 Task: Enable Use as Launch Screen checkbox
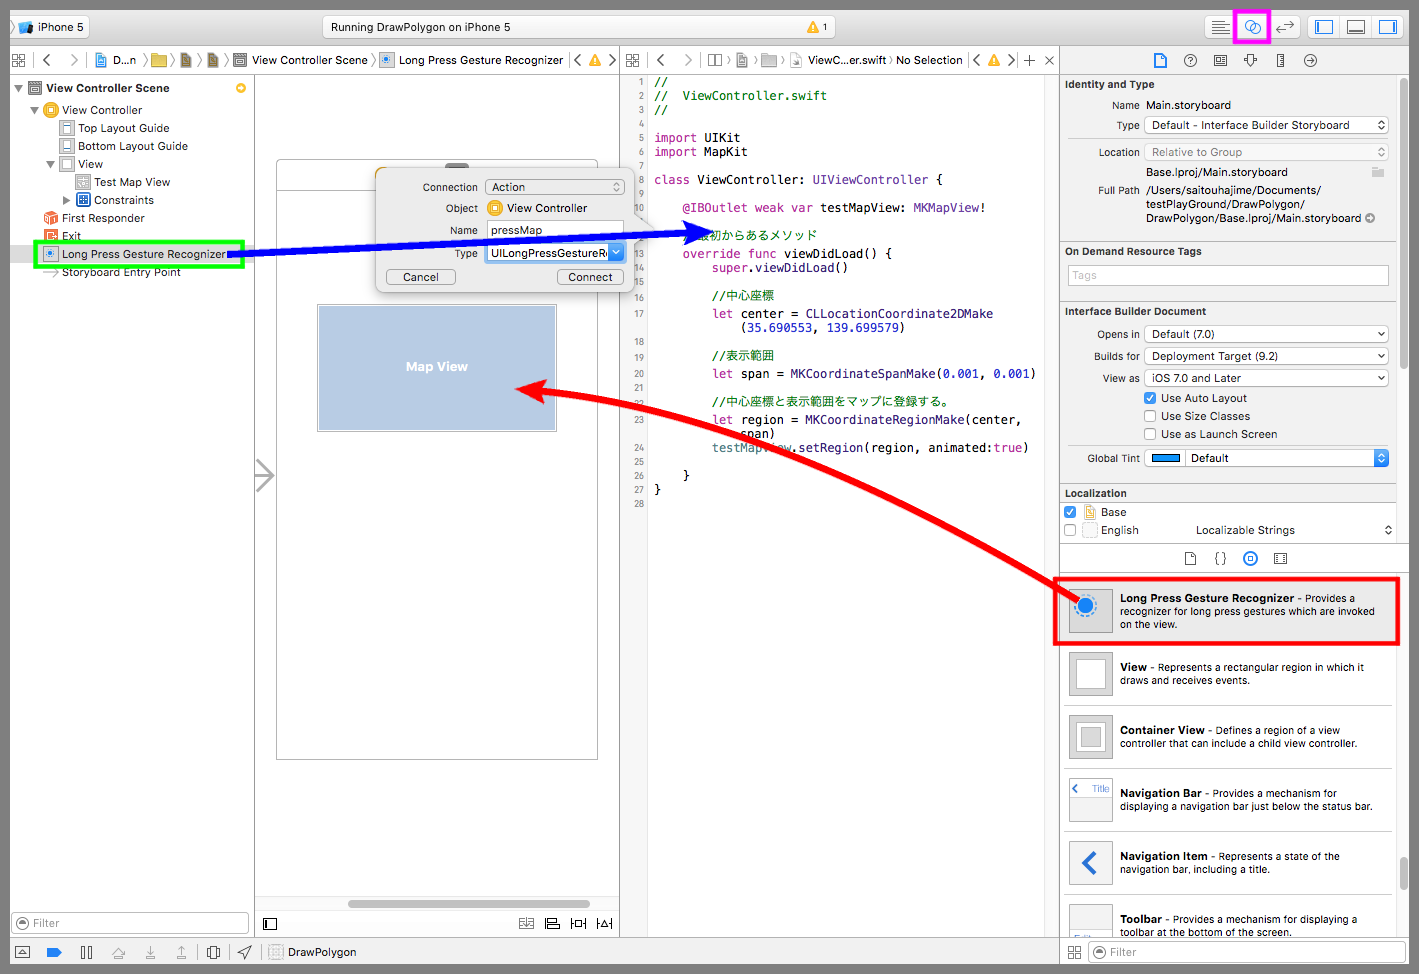(1150, 434)
